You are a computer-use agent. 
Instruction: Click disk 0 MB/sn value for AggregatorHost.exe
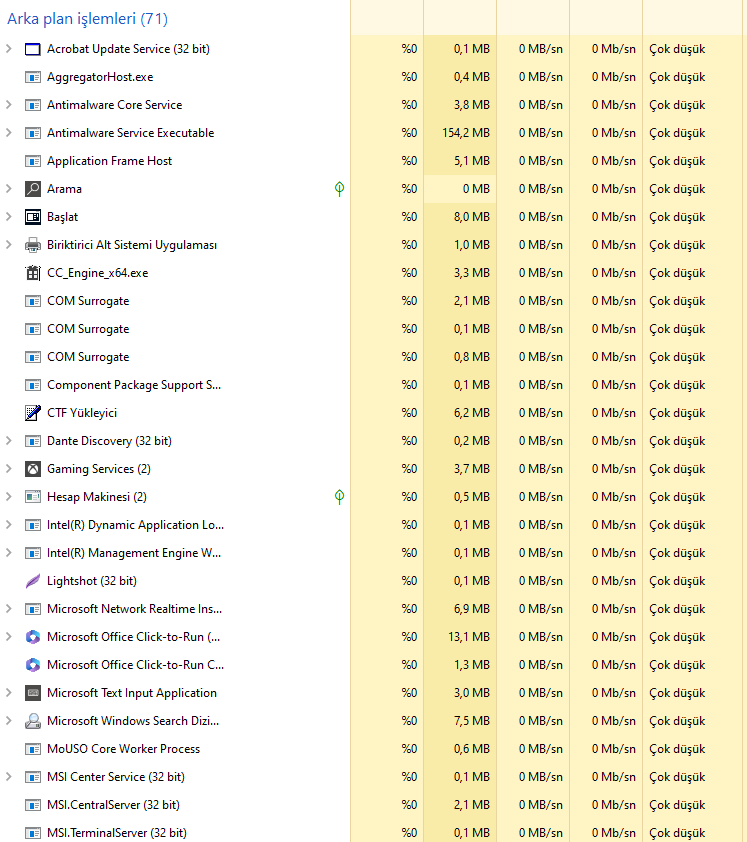point(541,77)
